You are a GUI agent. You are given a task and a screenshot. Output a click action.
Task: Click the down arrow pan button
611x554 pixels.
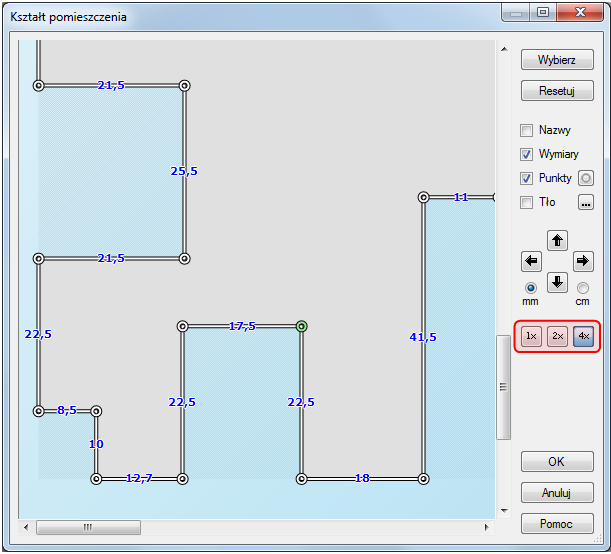[x=558, y=282]
